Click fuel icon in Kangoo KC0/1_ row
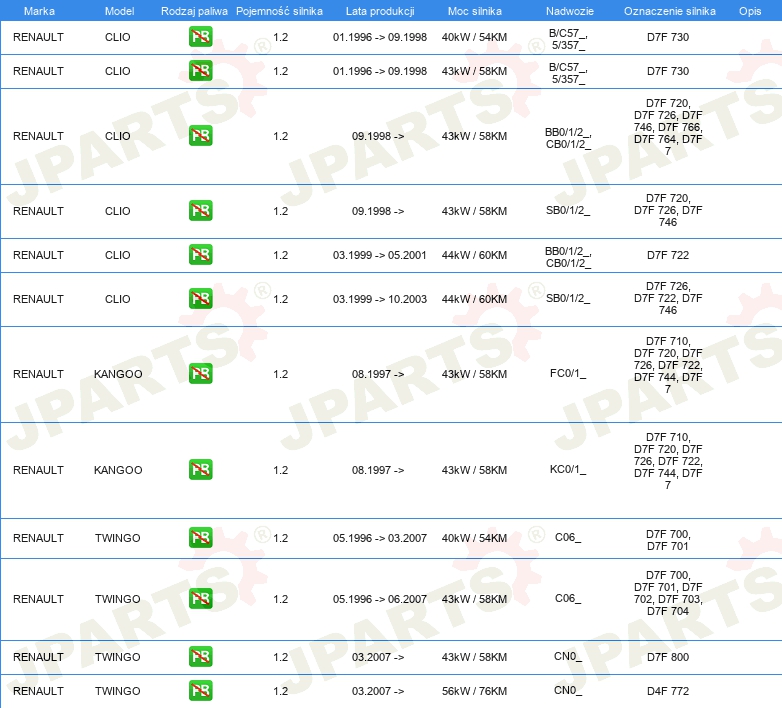 [200, 469]
